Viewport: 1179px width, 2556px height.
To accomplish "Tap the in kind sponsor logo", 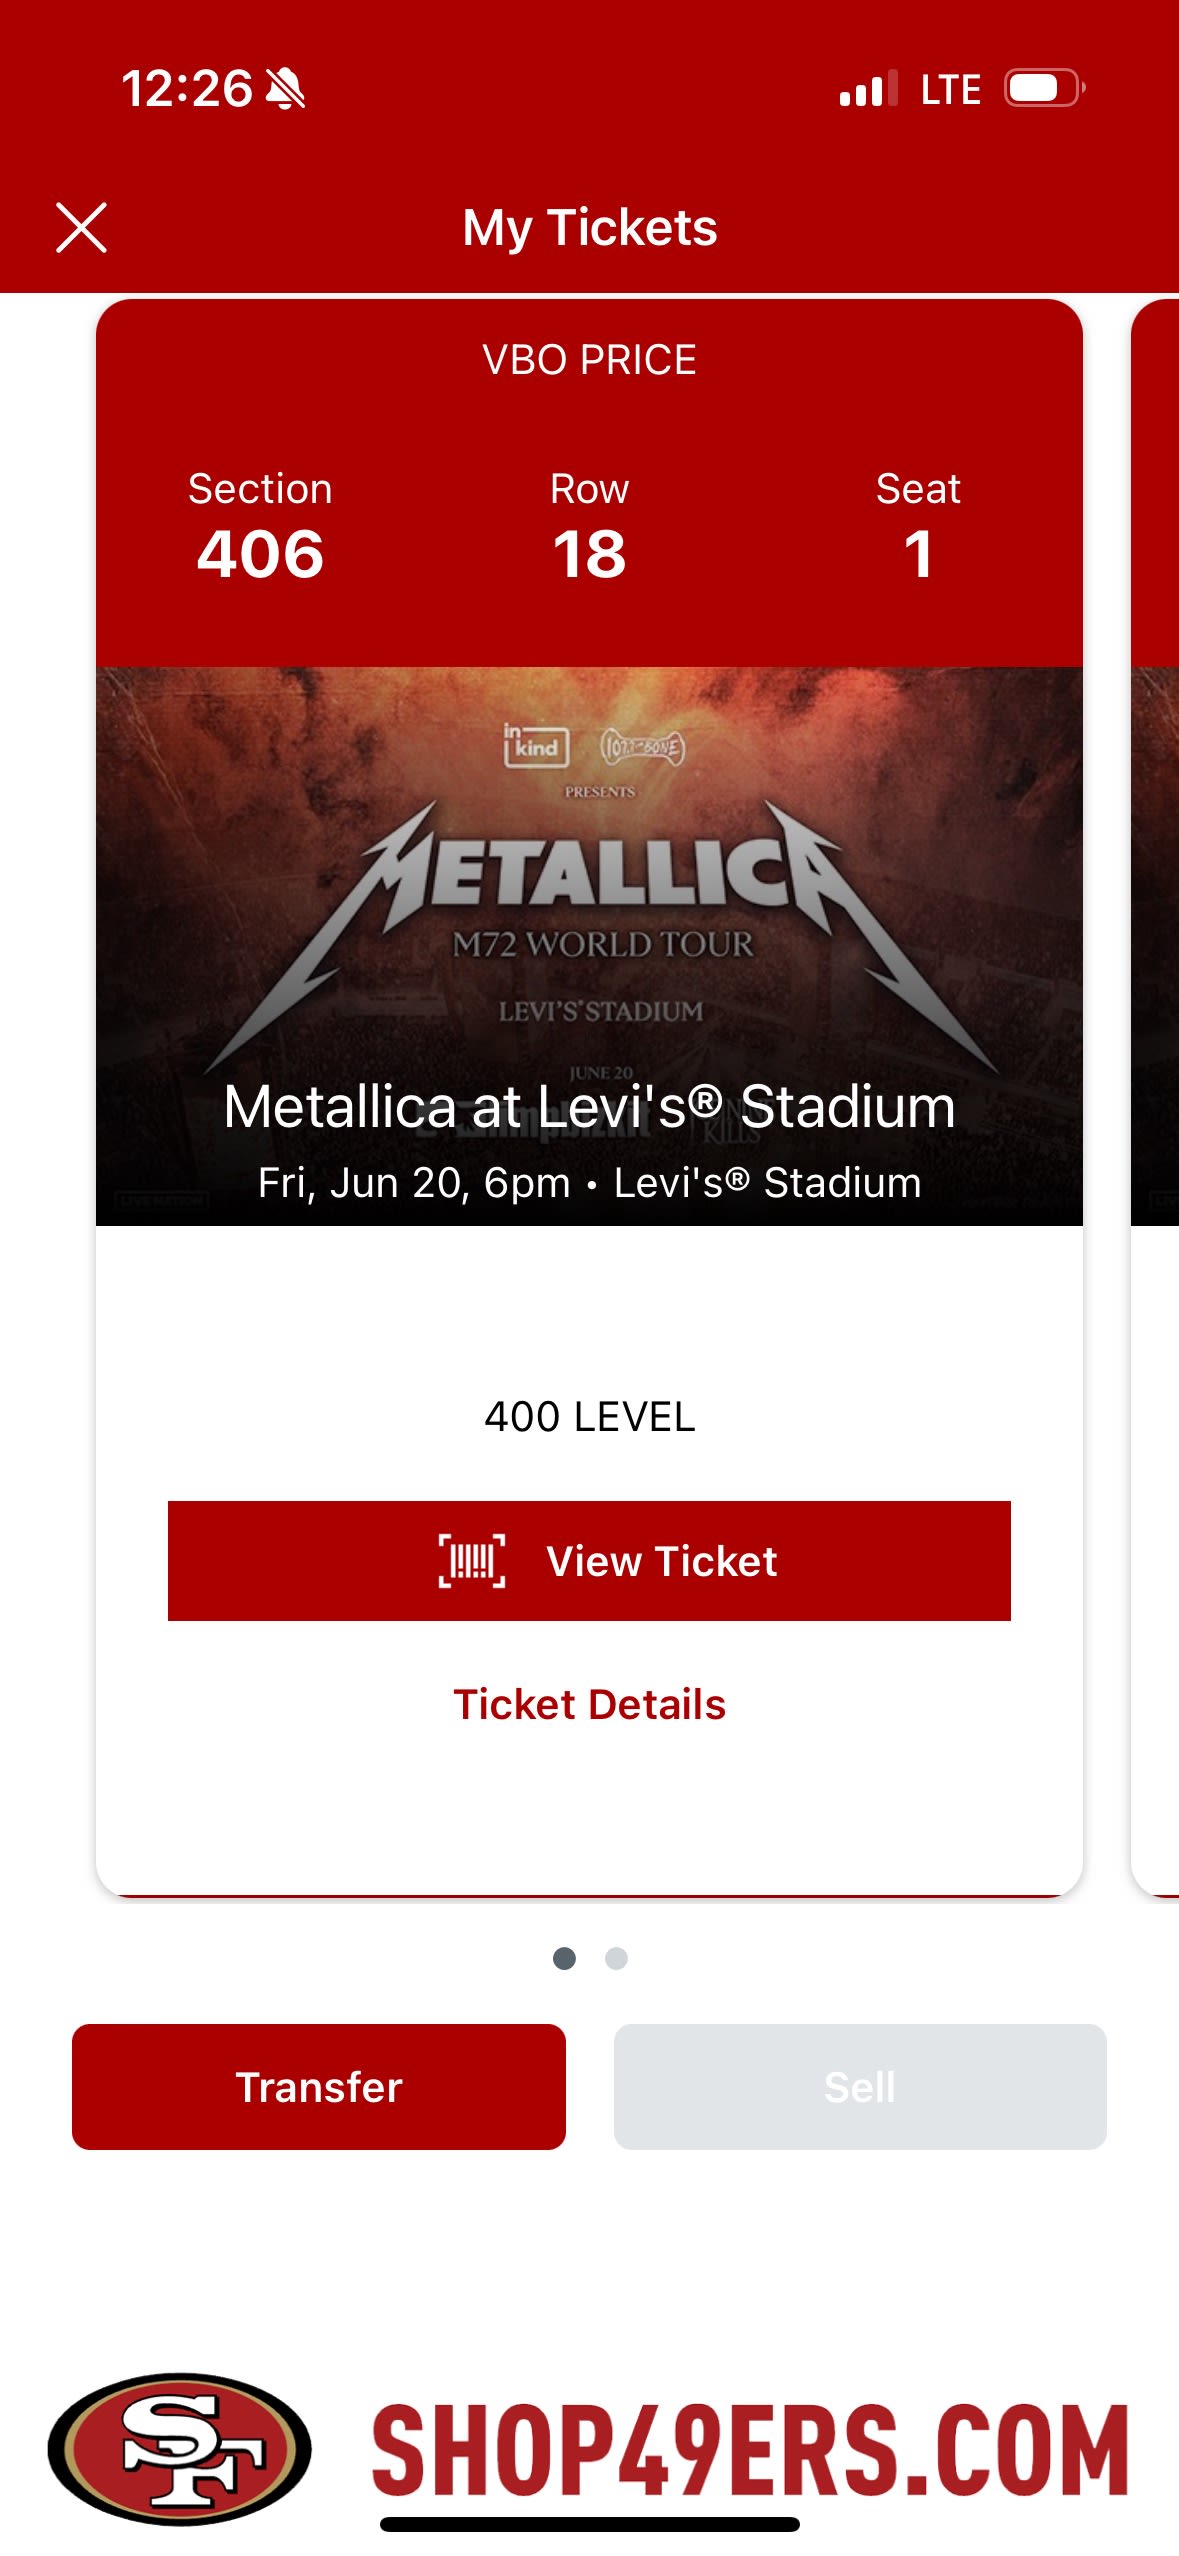I will (x=535, y=746).
